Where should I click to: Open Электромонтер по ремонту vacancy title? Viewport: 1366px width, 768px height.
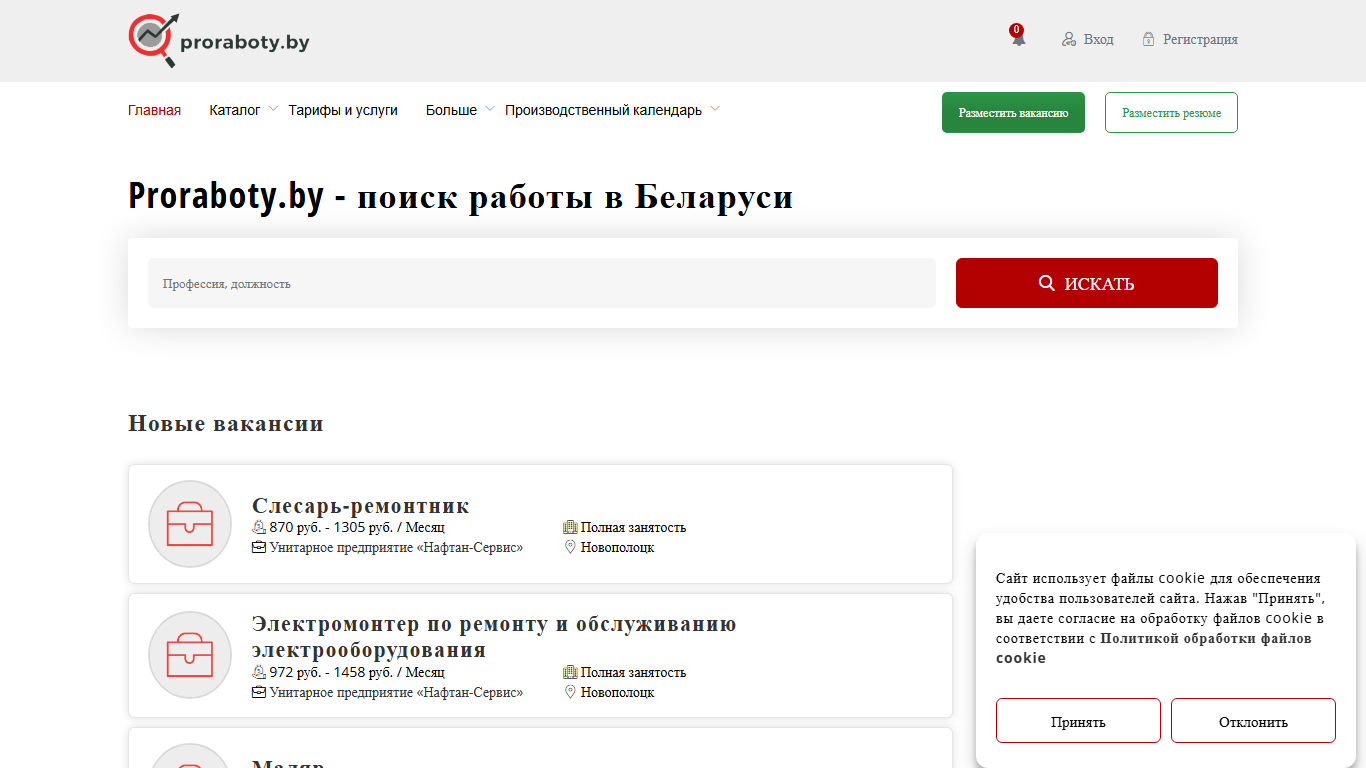click(494, 637)
